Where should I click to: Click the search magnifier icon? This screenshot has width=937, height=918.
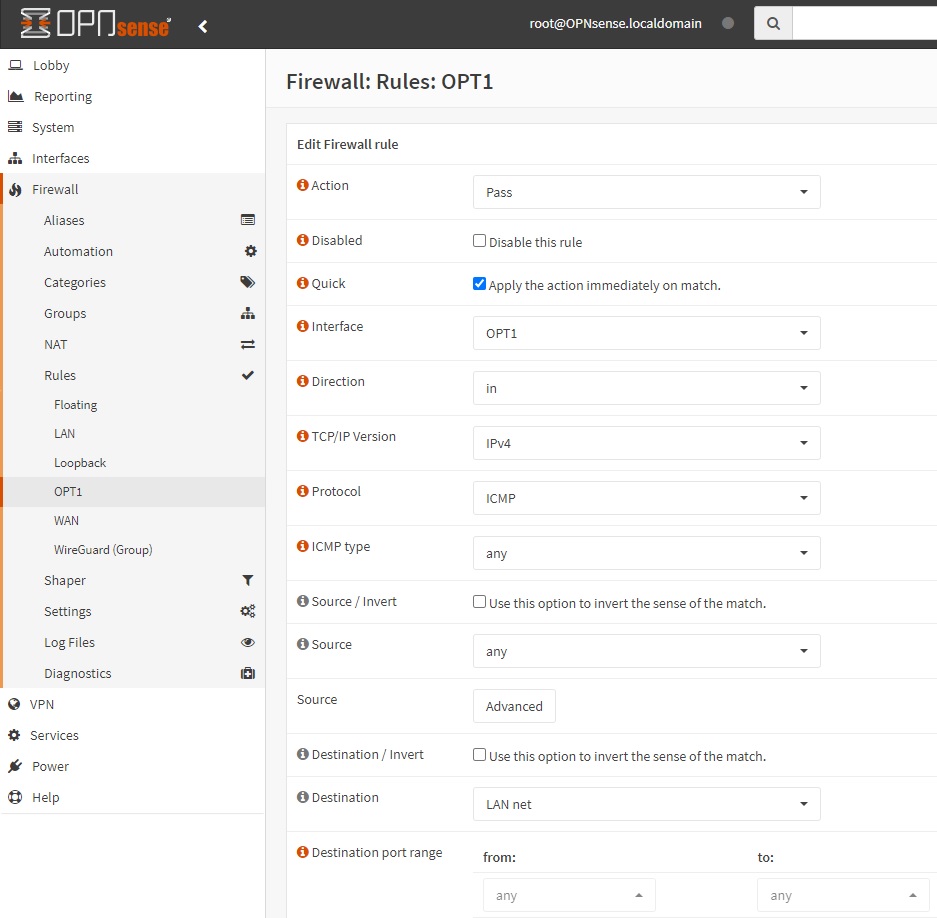772,24
